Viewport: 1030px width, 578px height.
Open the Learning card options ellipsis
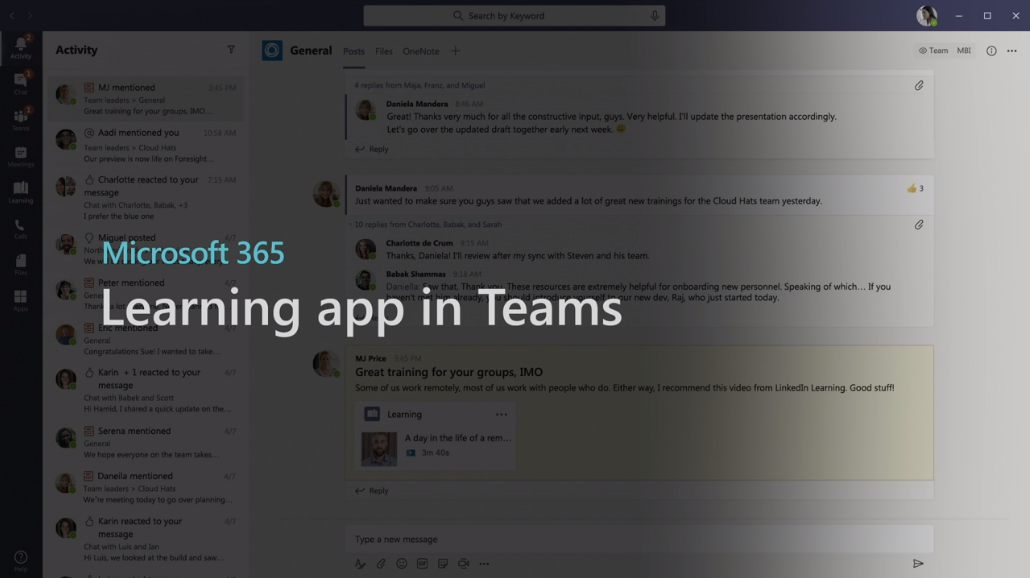click(501, 414)
